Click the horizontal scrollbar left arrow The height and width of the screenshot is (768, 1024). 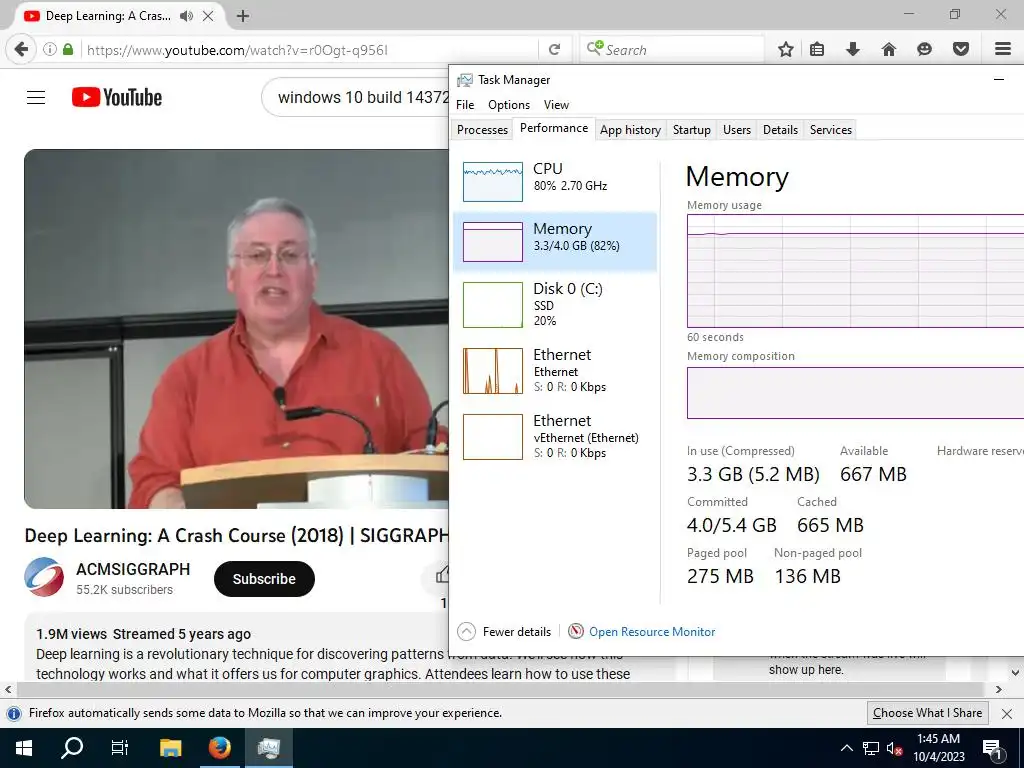[8, 690]
